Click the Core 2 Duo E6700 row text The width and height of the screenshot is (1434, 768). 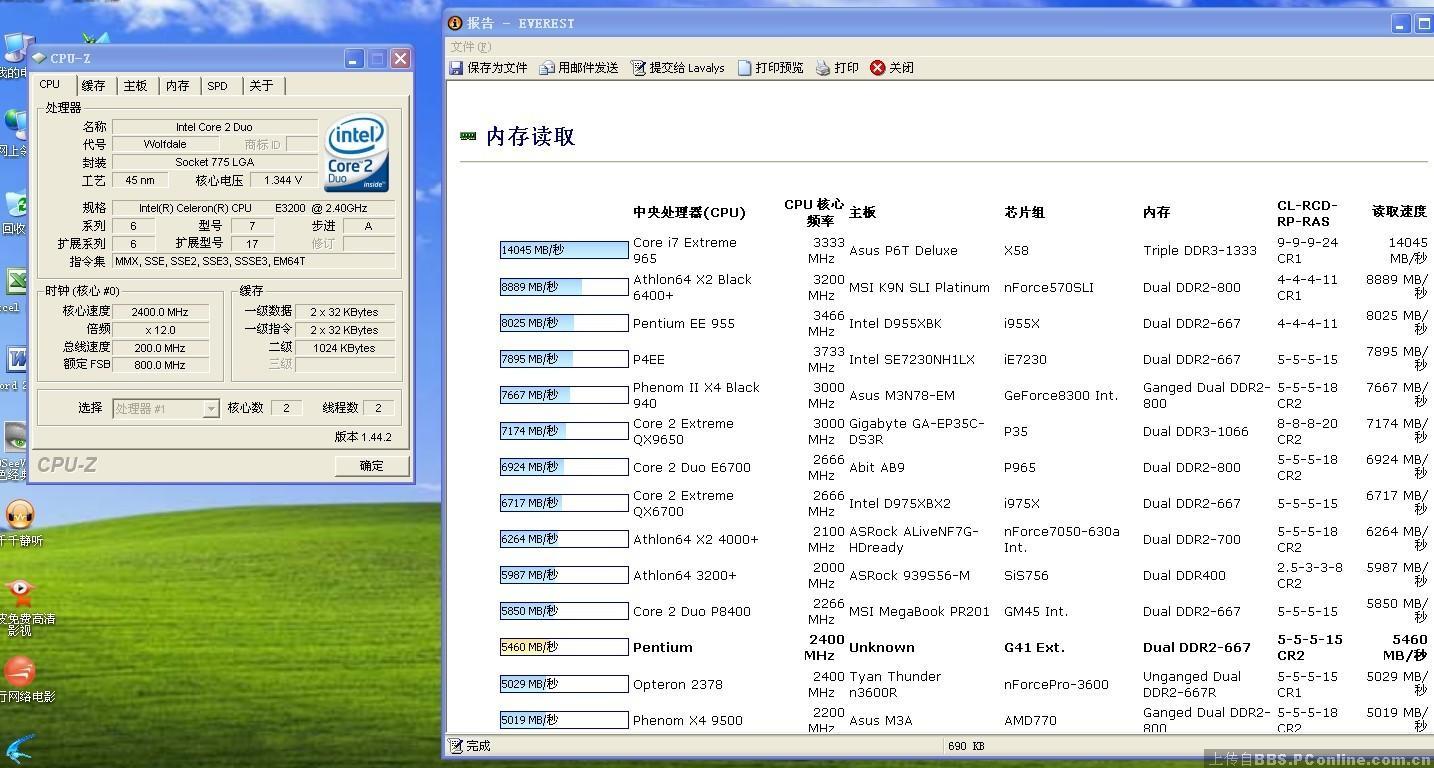point(692,467)
